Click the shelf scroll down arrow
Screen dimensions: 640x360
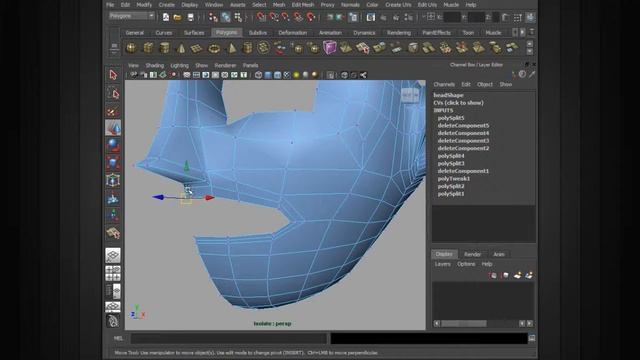(530, 52)
